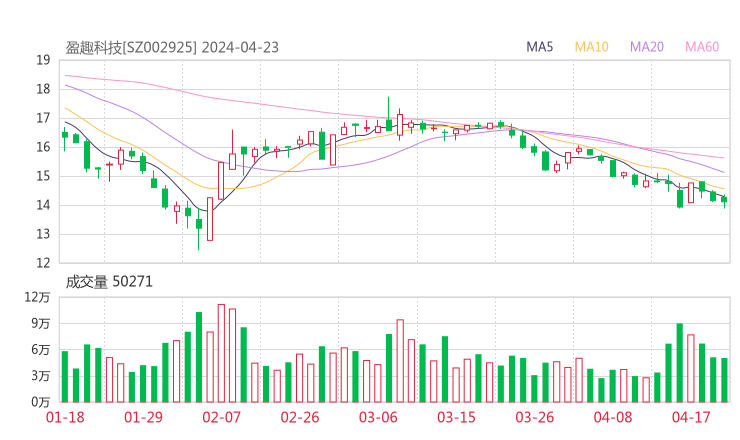Viewport: 740px width, 440px height.
Task: Select the highest red volume bar above 02-07
Action: pyautogui.click(x=221, y=353)
